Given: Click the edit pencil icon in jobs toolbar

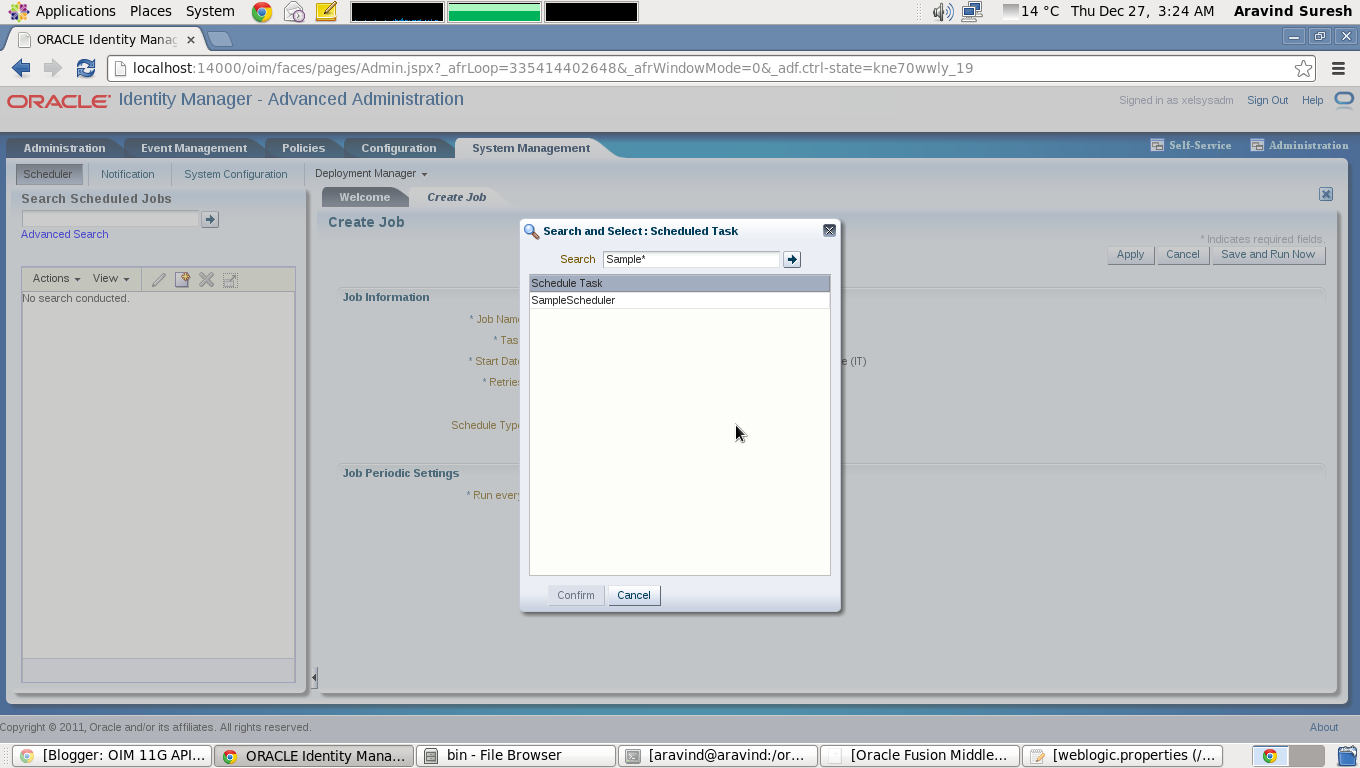Looking at the screenshot, I should (x=158, y=280).
